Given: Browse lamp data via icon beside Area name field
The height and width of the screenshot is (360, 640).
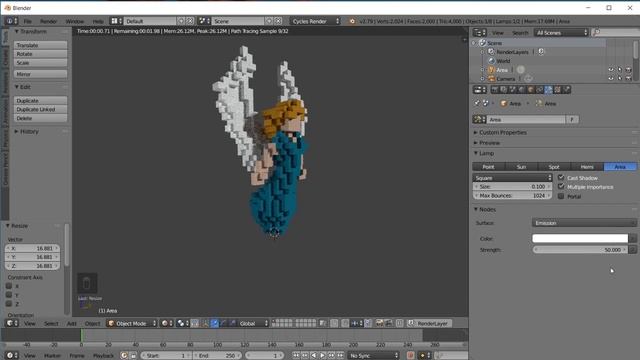Looking at the screenshot, I should [479, 120].
